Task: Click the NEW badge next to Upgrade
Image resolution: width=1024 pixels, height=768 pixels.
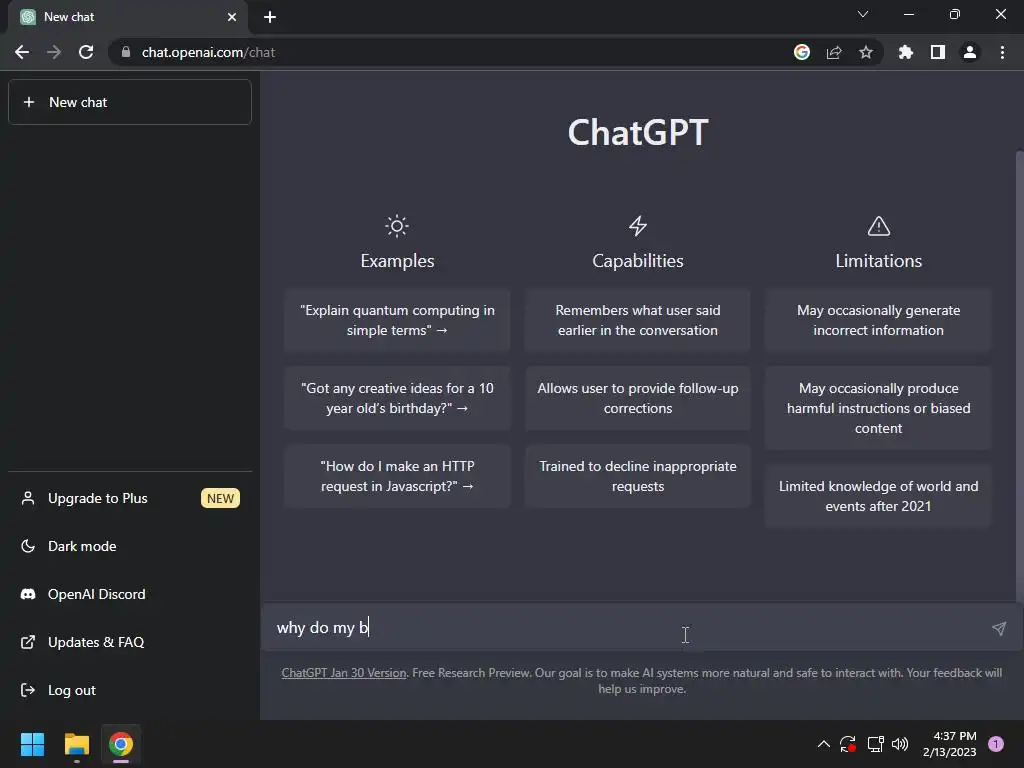Action: (220, 498)
